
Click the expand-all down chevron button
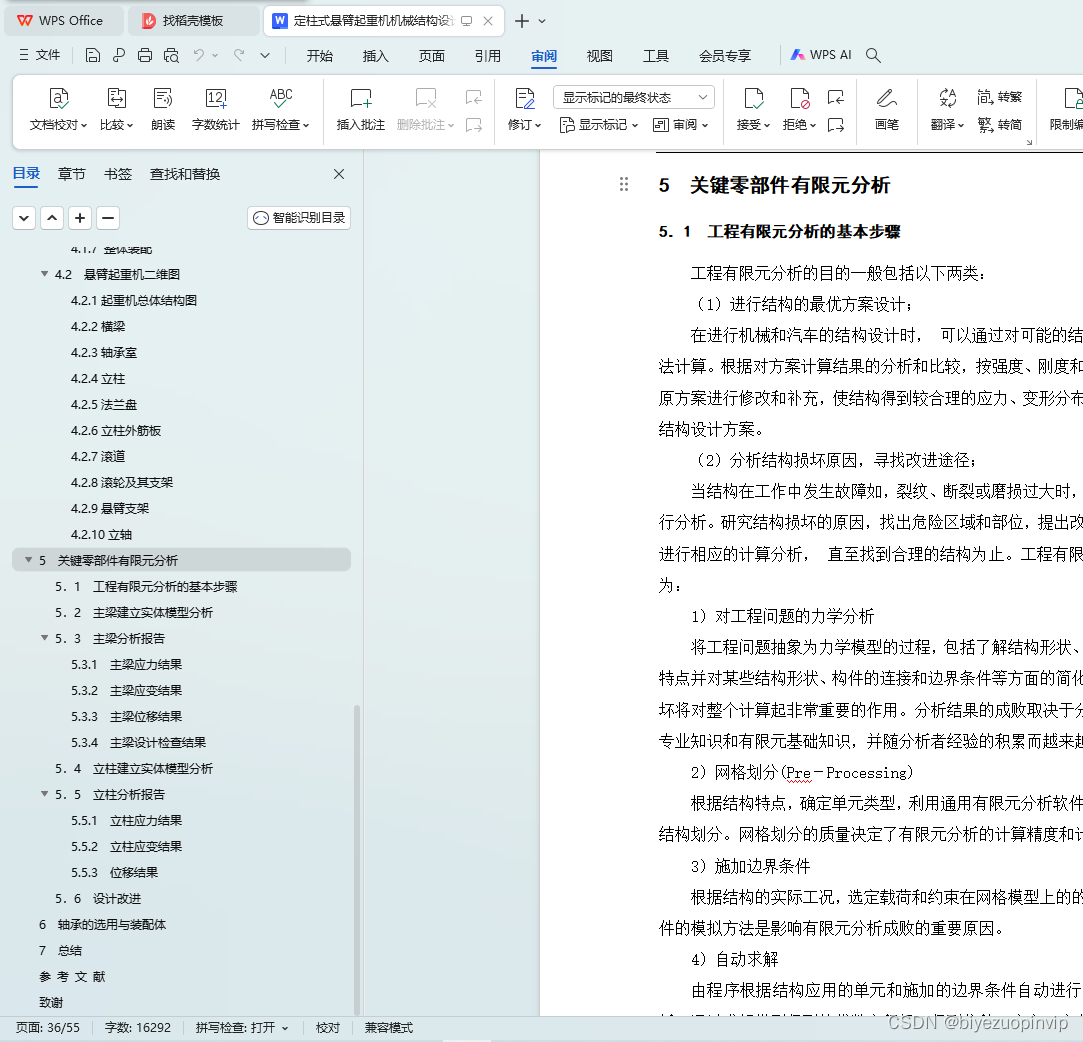pyautogui.click(x=24, y=218)
